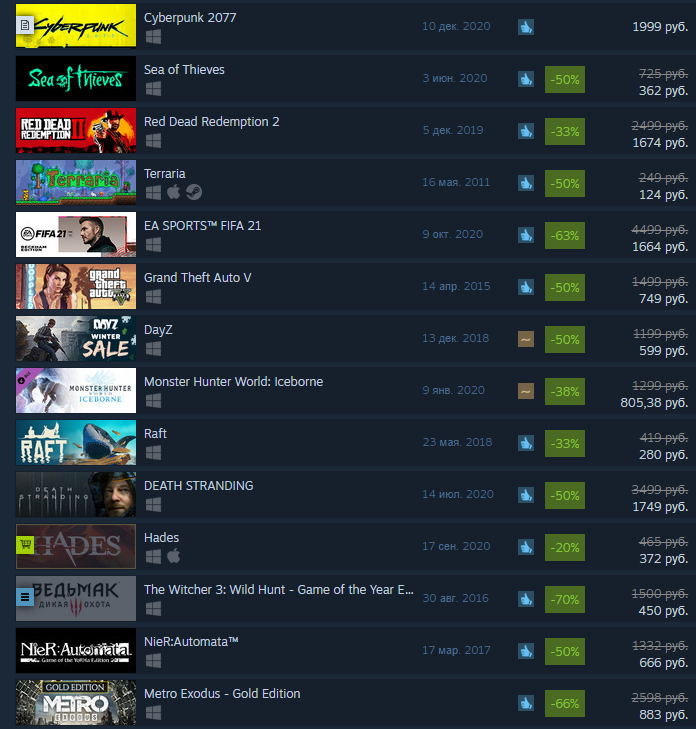Select the DEATH STRANDING game title
This screenshot has height=729, width=696.
tap(199, 486)
